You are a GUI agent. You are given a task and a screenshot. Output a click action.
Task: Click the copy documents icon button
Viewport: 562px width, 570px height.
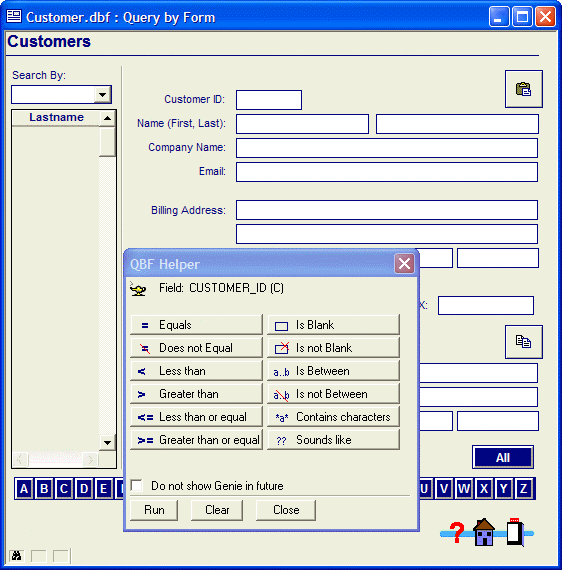523,342
